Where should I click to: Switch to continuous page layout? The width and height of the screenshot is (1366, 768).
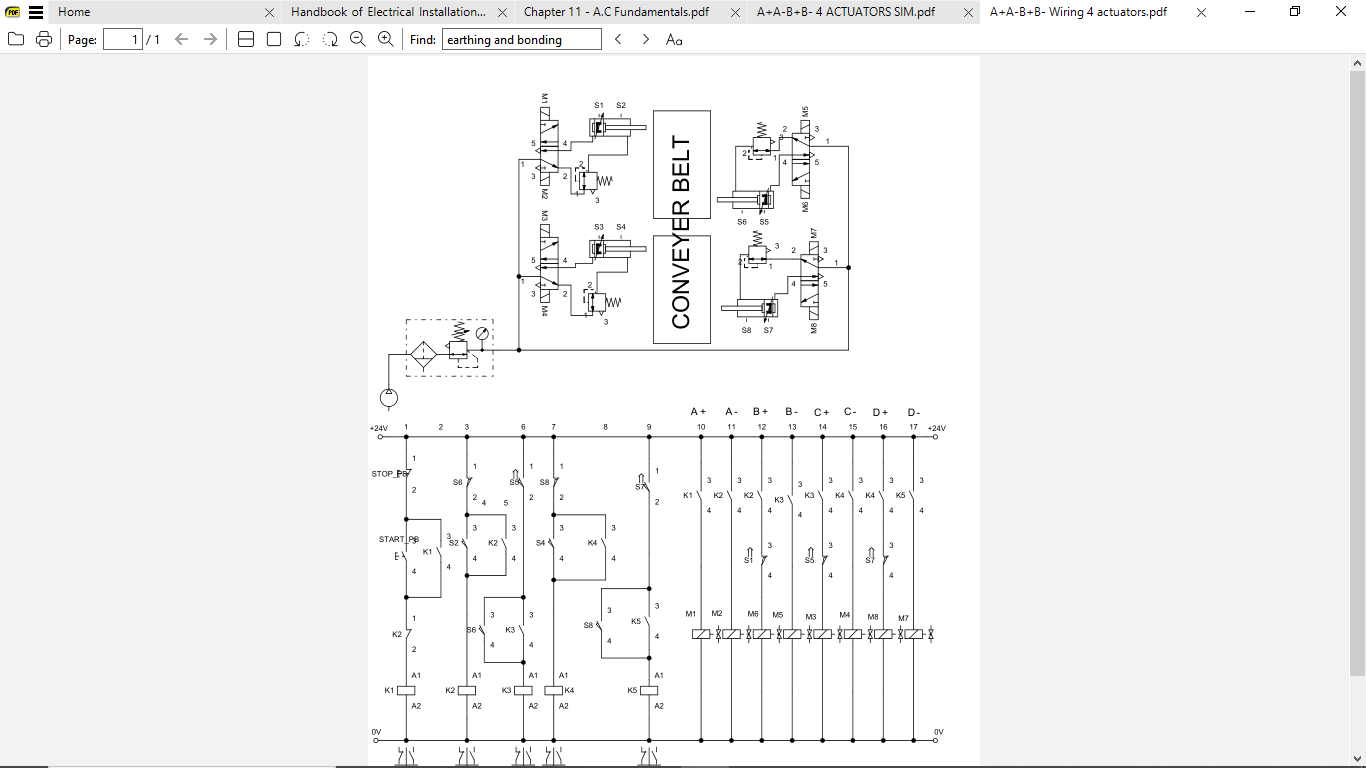246,39
